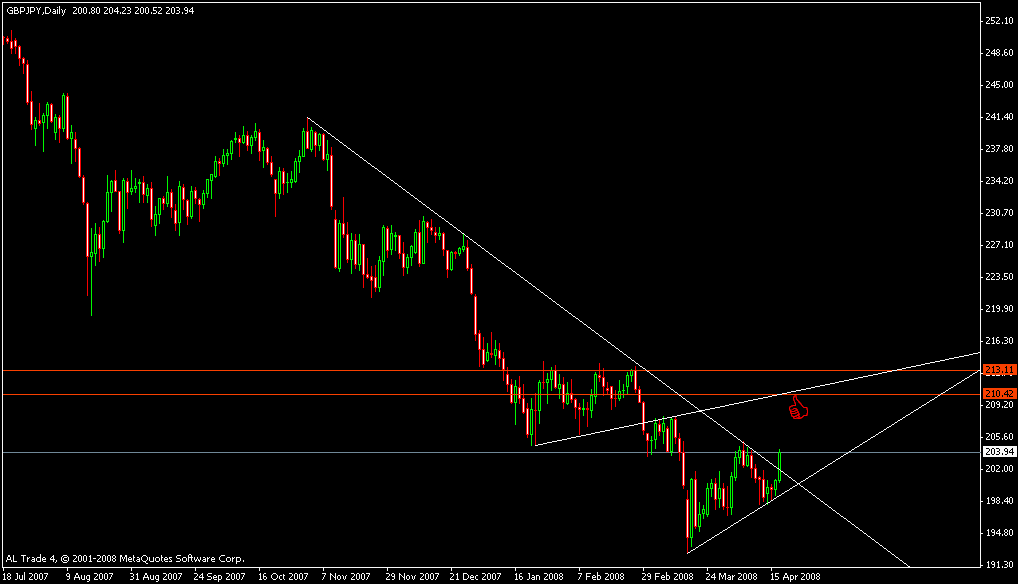1018x584 pixels.
Task: Click the 205.60 price scale value
Action: (999, 437)
